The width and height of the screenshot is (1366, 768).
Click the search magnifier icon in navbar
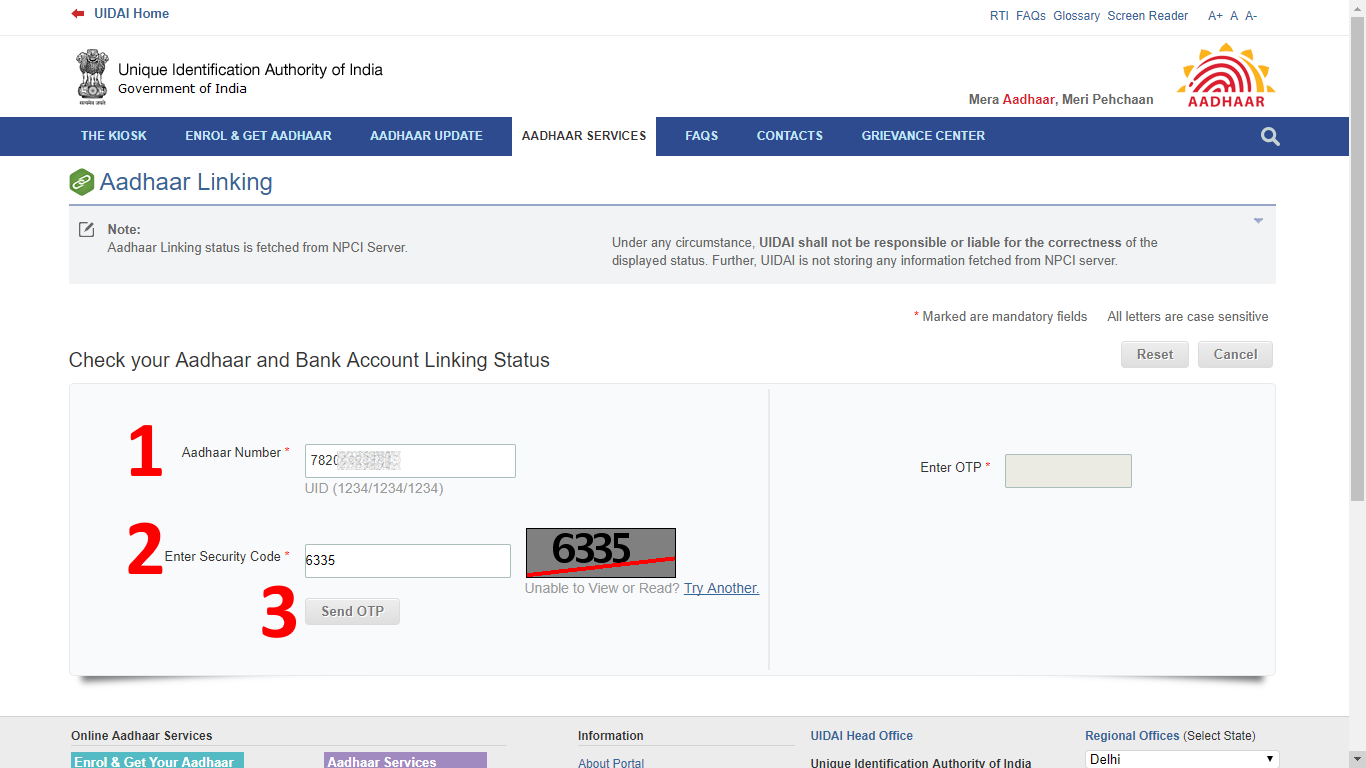tap(1270, 137)
